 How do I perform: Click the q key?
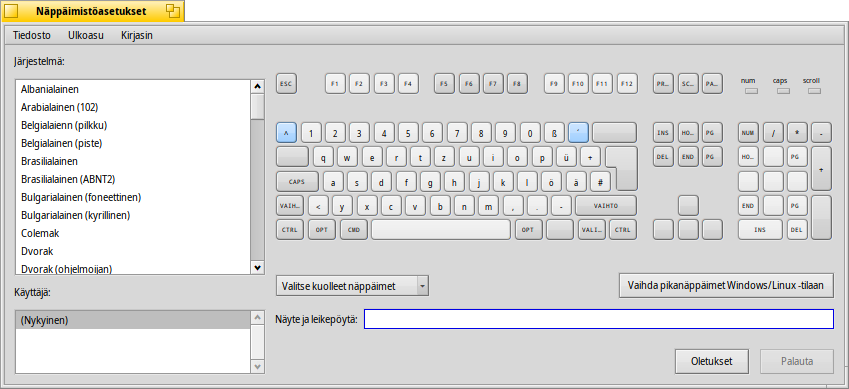[x=323, y=157]
